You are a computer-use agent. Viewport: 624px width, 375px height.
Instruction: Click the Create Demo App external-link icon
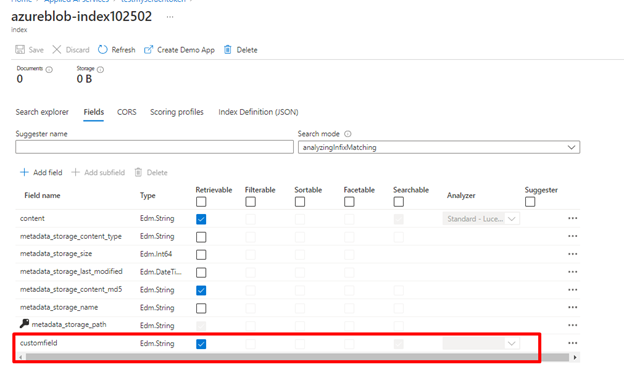pyautogui.click(x=148, y=50)
